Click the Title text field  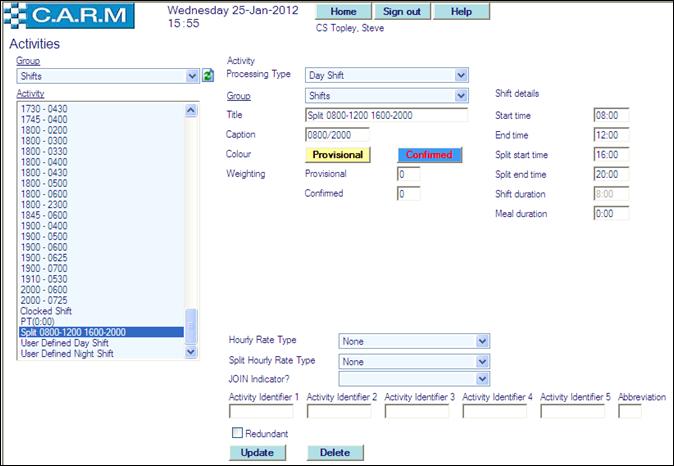pyautogui.click(x=386, y=115)
